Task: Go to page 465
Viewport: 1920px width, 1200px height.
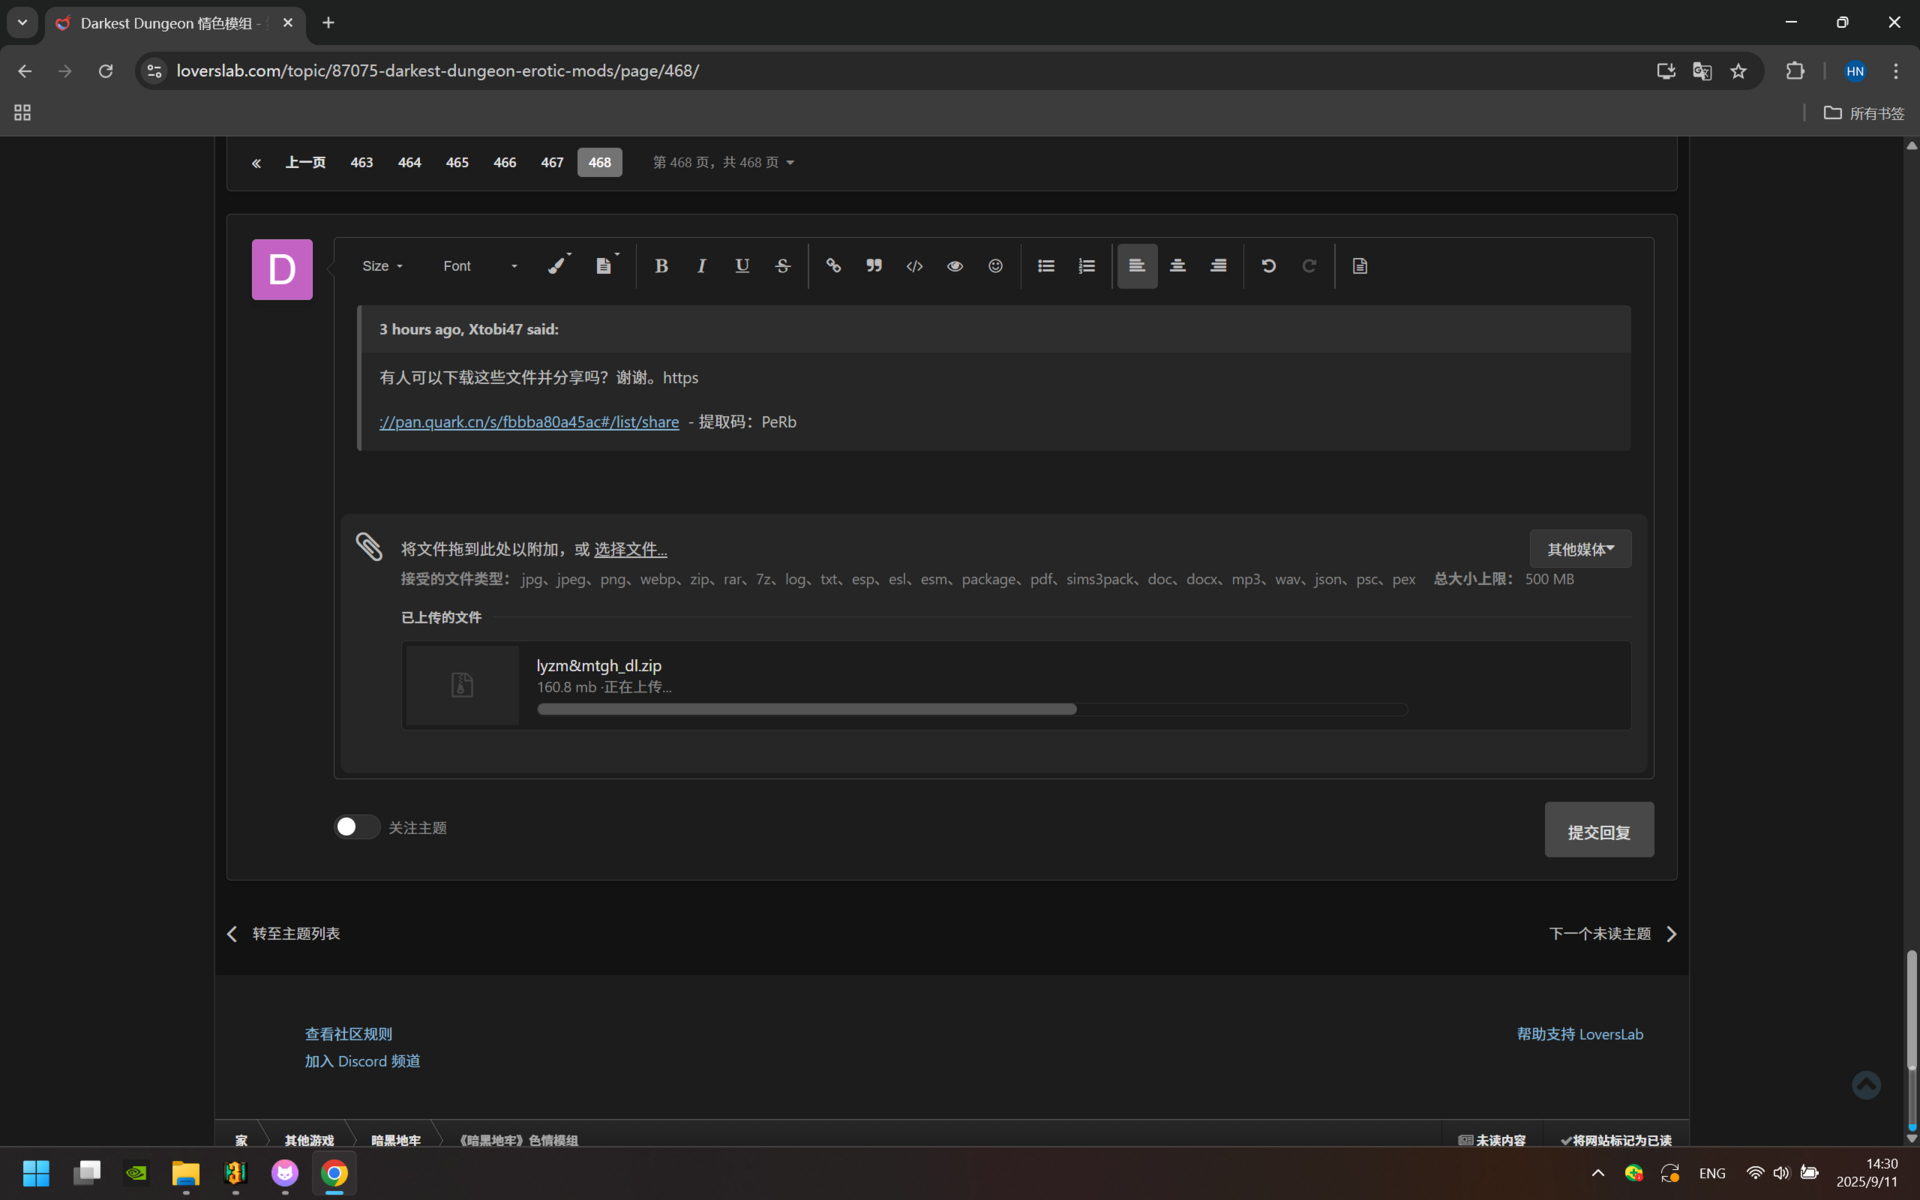Action: tap(457, 163)
